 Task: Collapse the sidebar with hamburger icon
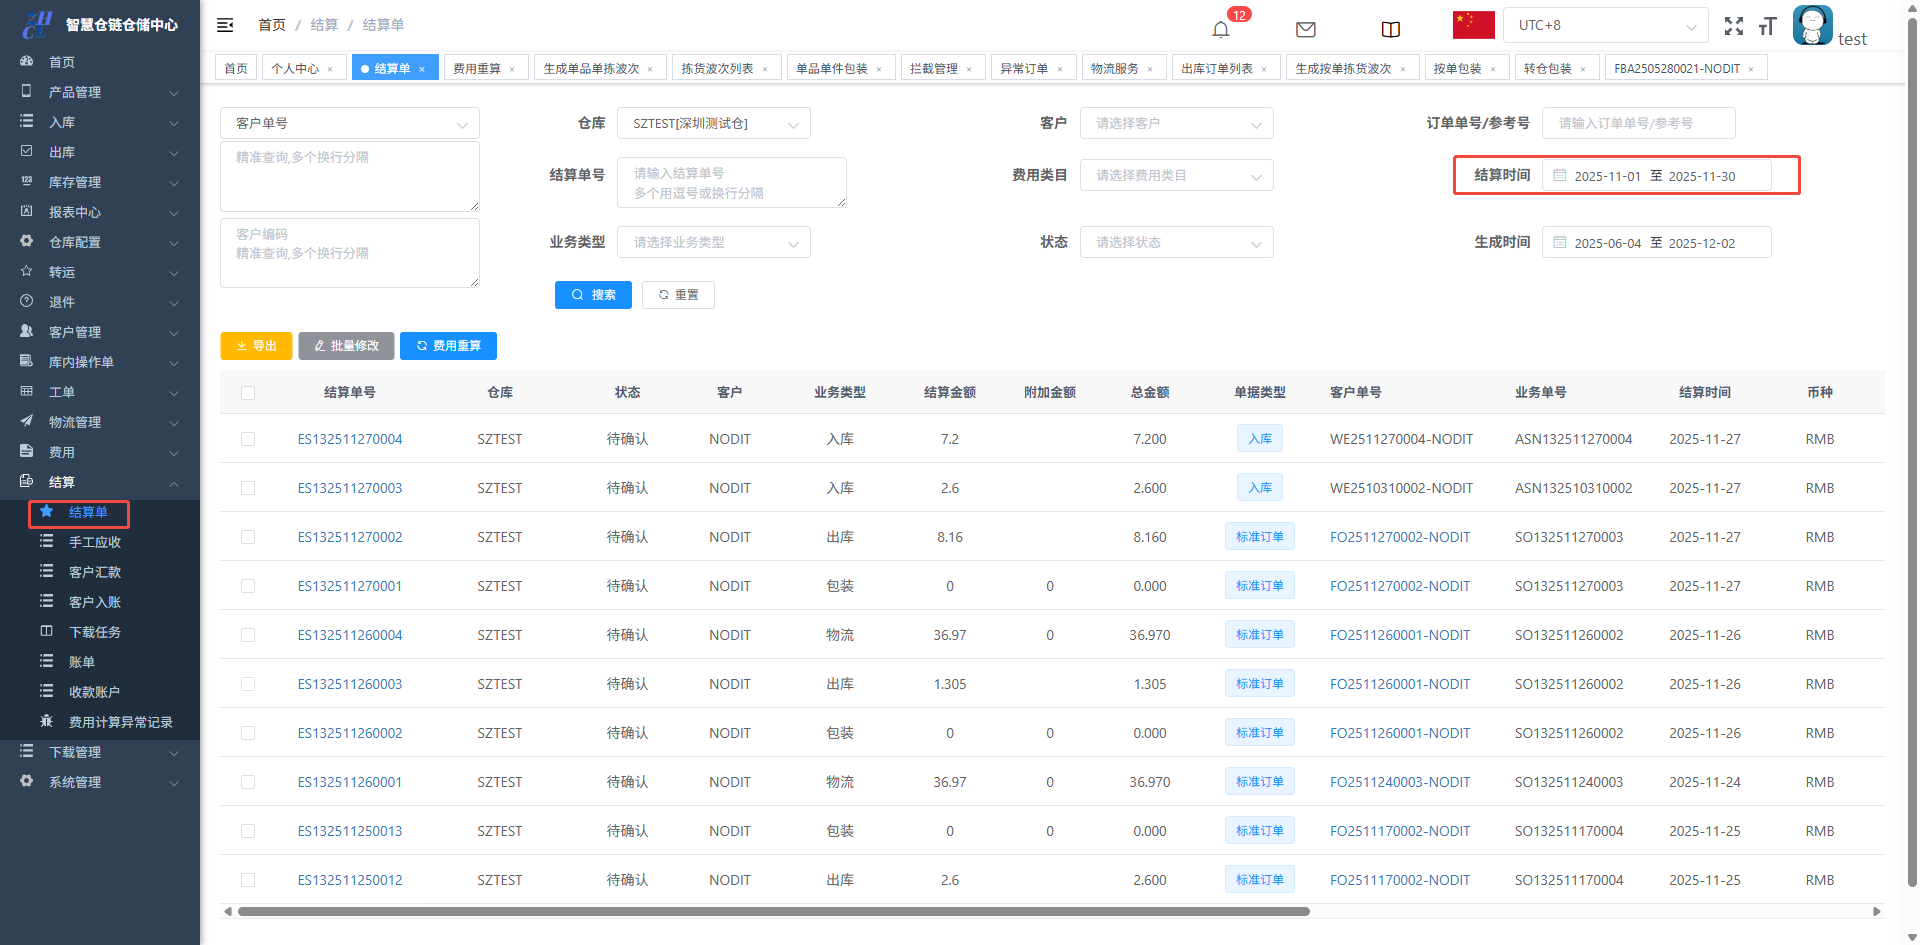(x=225, y=25)
